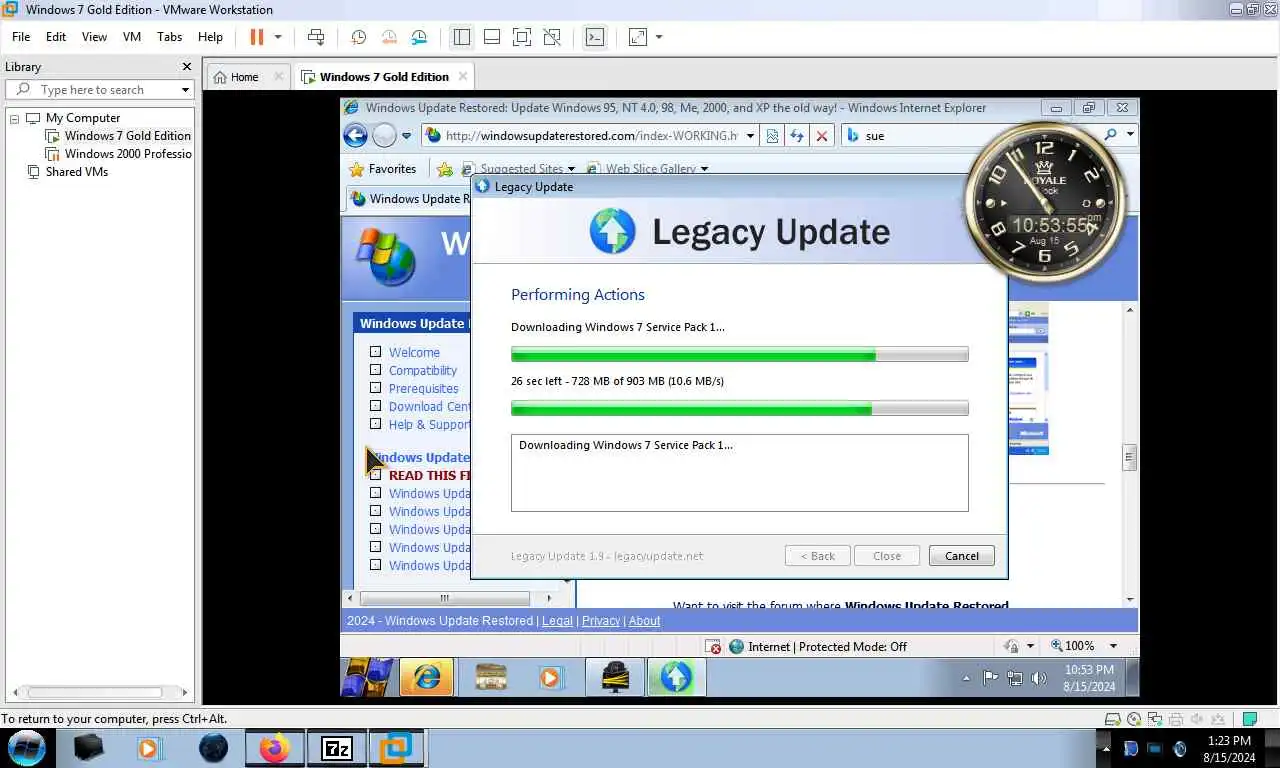Take a snapshot of this virtual machine
Screen dimensions: 1280x768
(359, 37)
